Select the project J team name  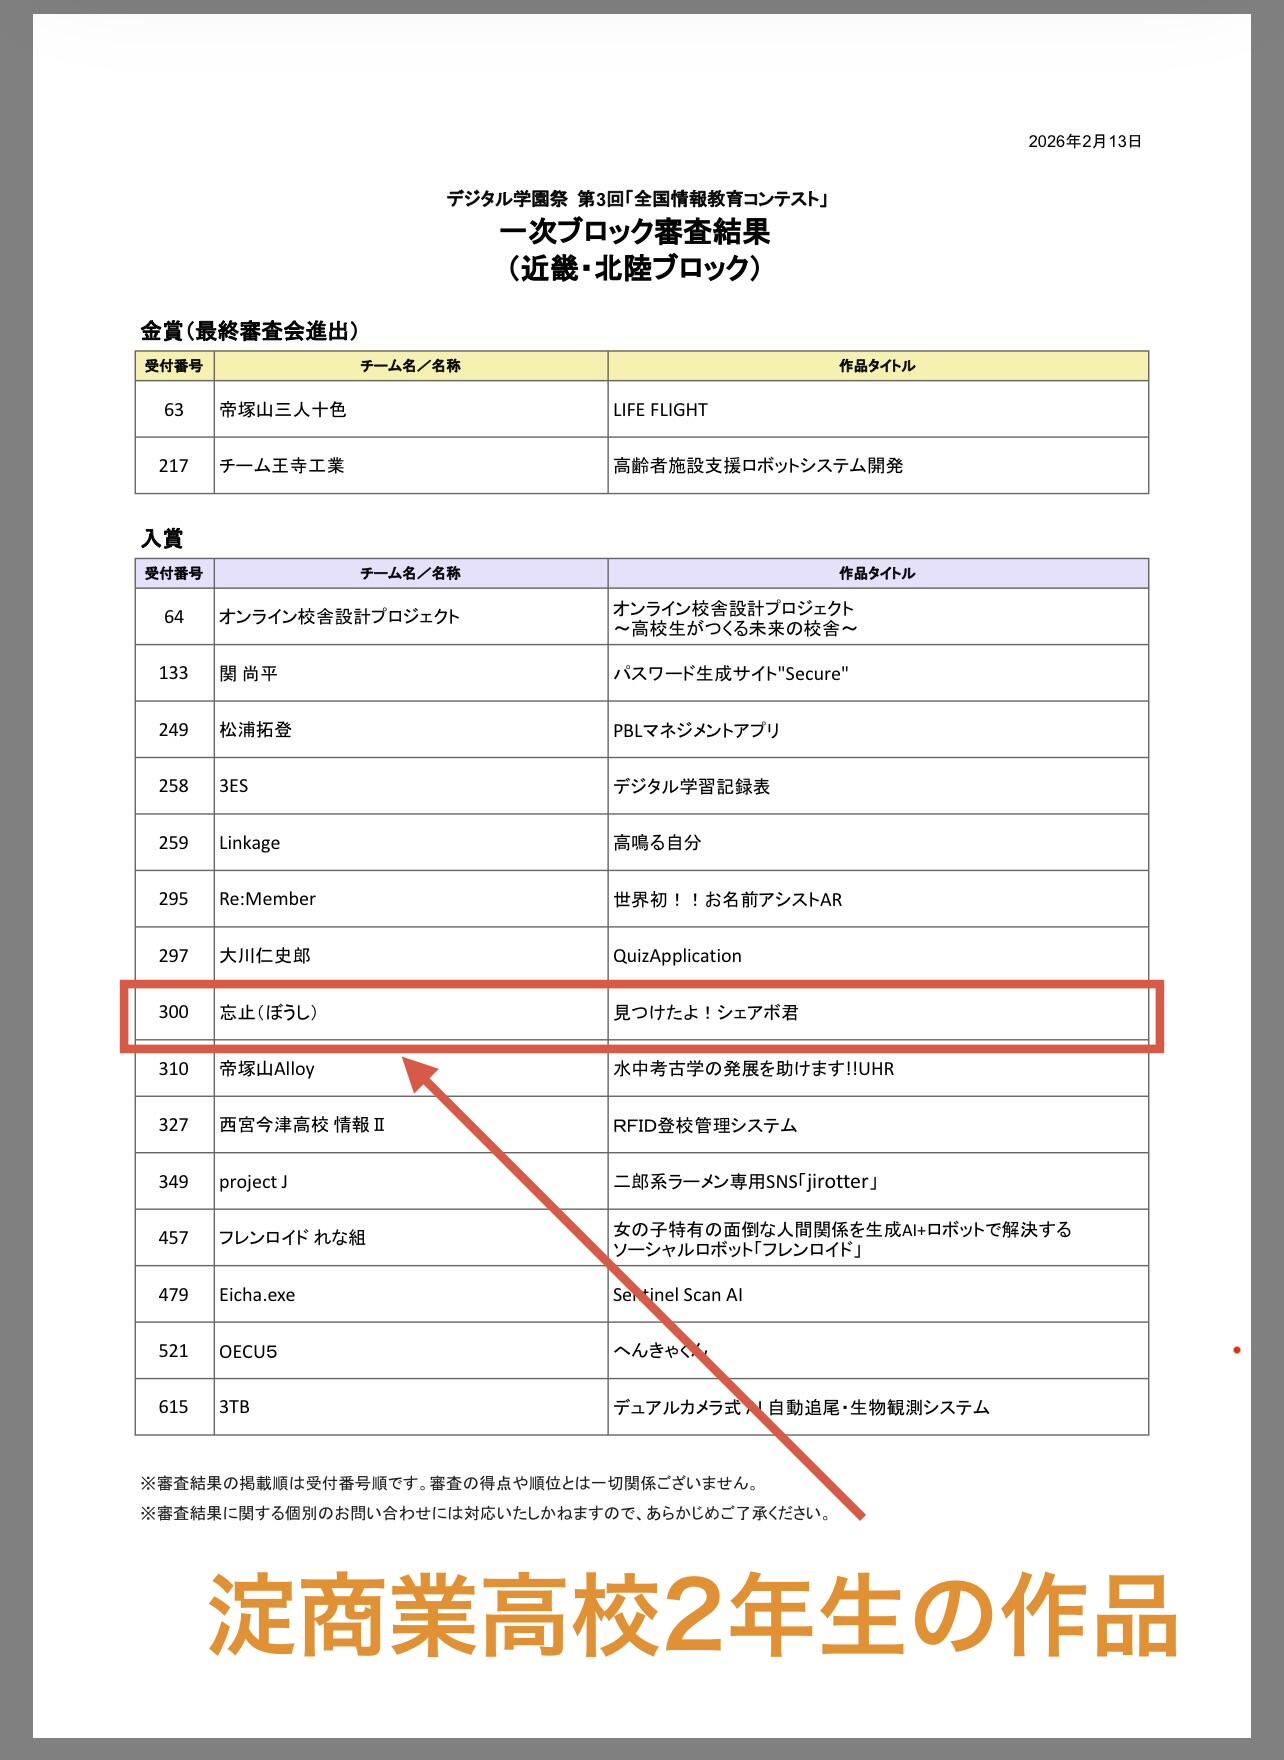(x=253, y=1182)
